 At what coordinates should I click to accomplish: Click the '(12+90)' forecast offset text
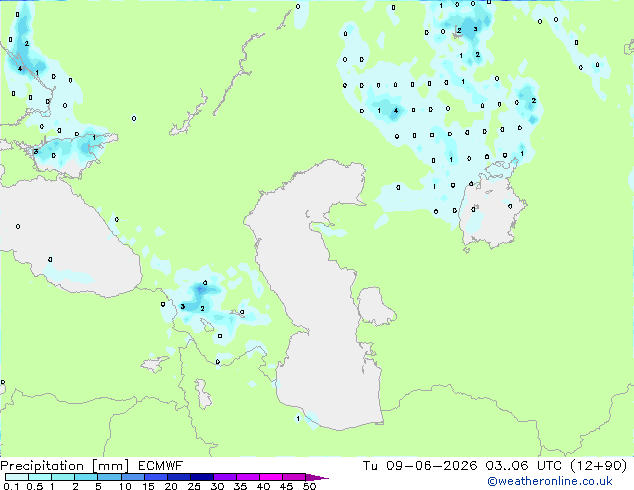pos(598,466)
